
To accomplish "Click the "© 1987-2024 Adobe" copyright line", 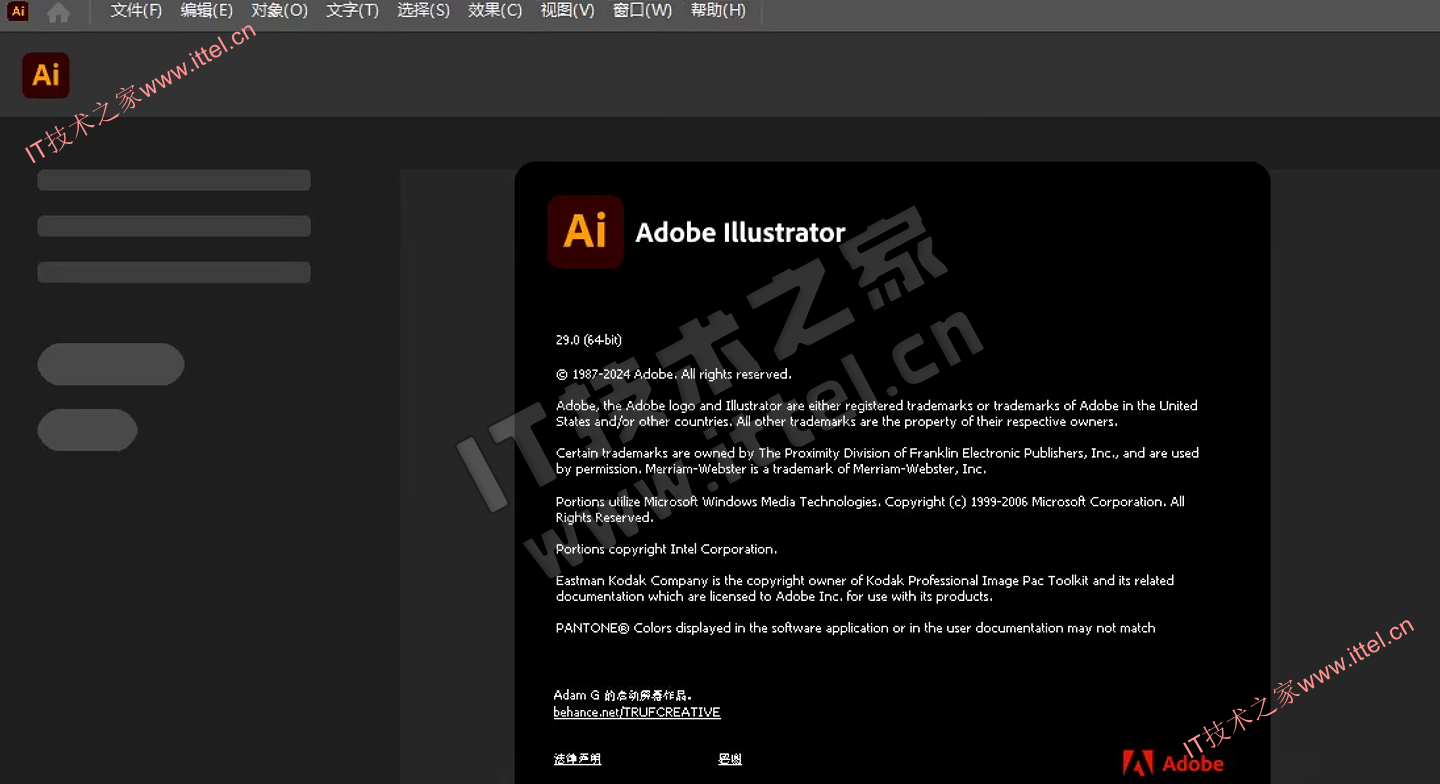I will pos(674,374).
